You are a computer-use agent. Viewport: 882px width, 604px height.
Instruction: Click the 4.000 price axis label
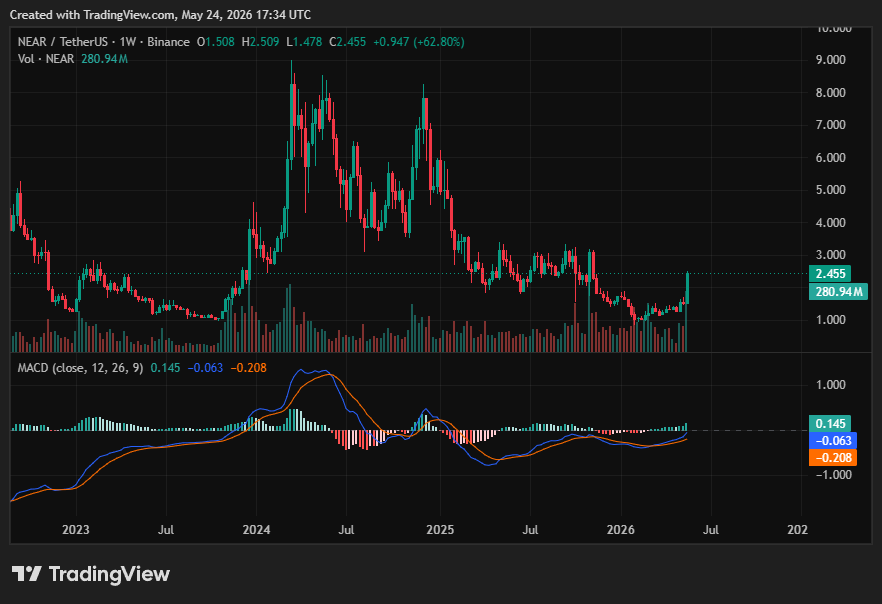(x=830, y=222)
